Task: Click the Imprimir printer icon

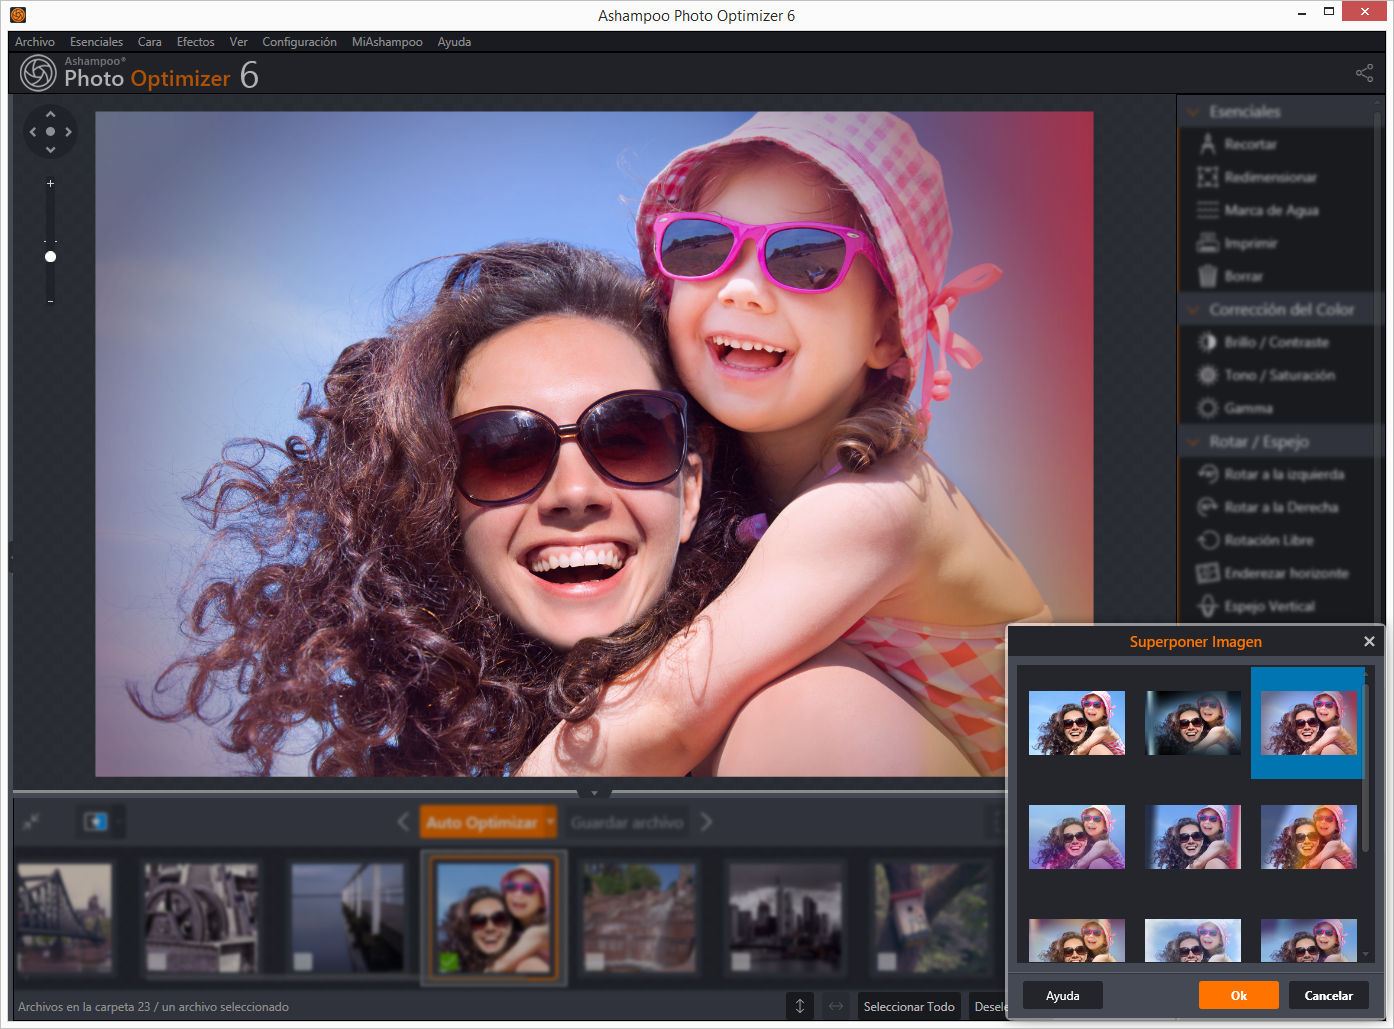Action: pyautogui.click(x=1208, y=243)
